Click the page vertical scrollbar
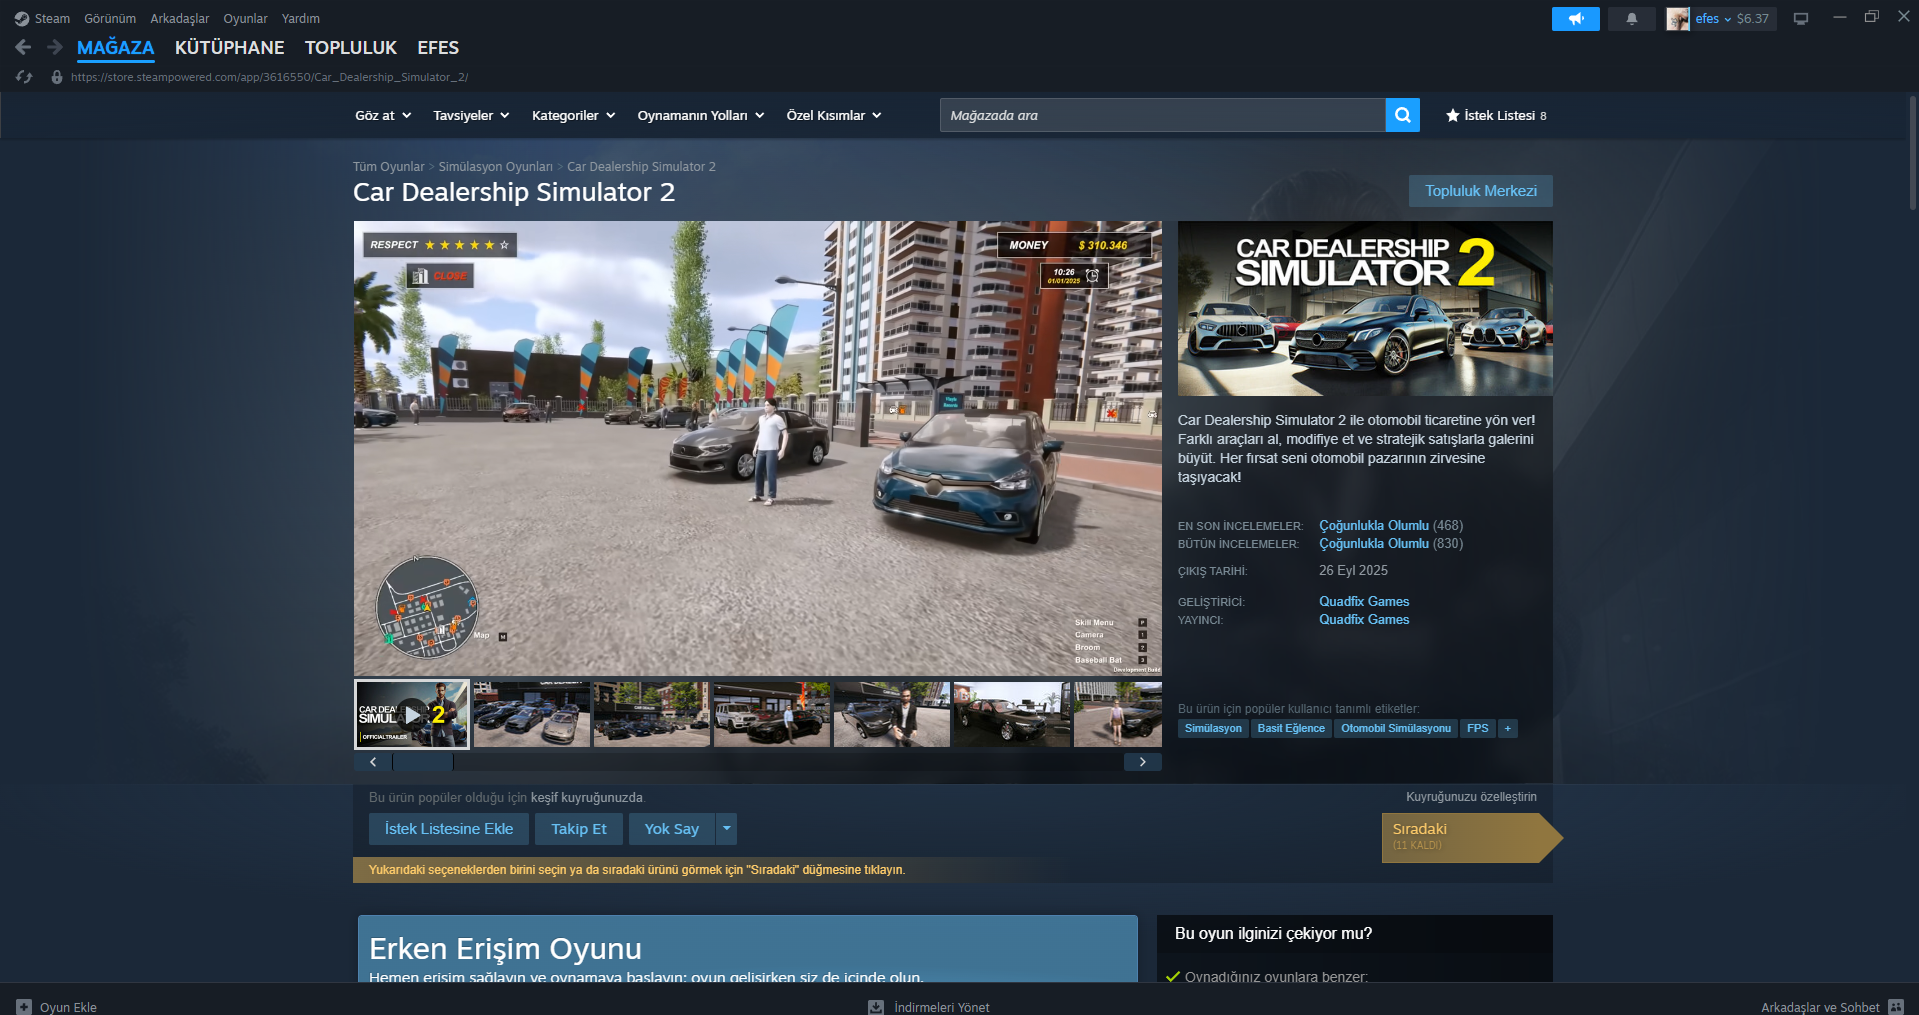1919x1015 pixels. [x=1913, y=154]
